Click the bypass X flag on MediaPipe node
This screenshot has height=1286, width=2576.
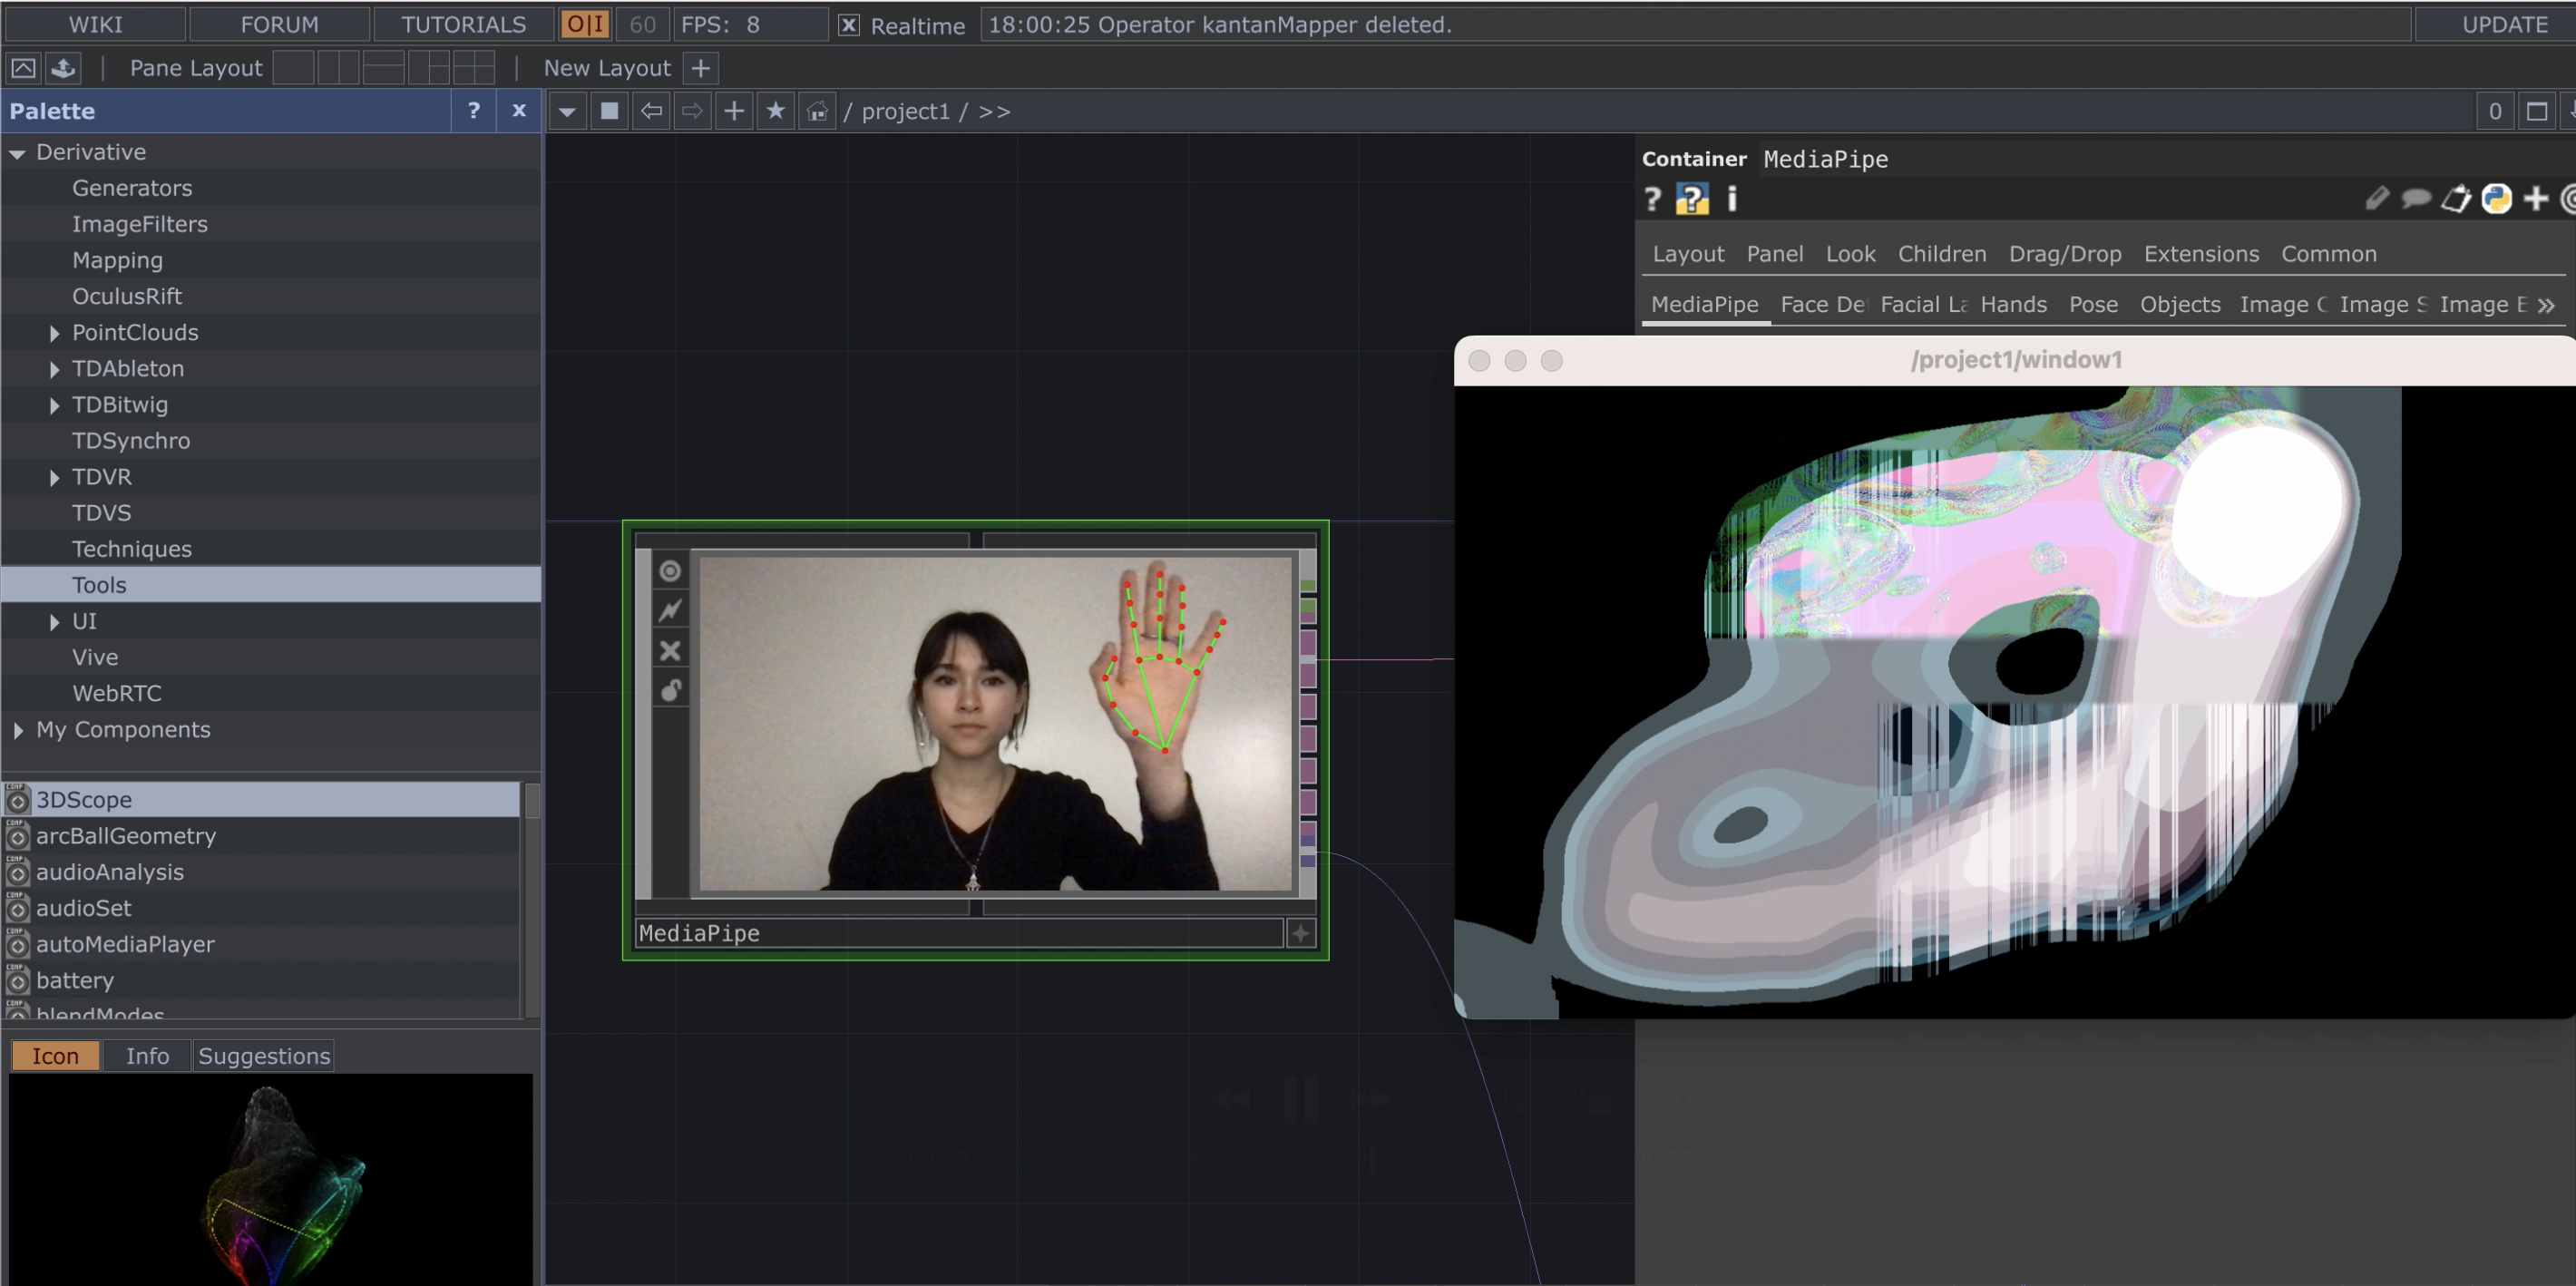click(x=670, y=651)
